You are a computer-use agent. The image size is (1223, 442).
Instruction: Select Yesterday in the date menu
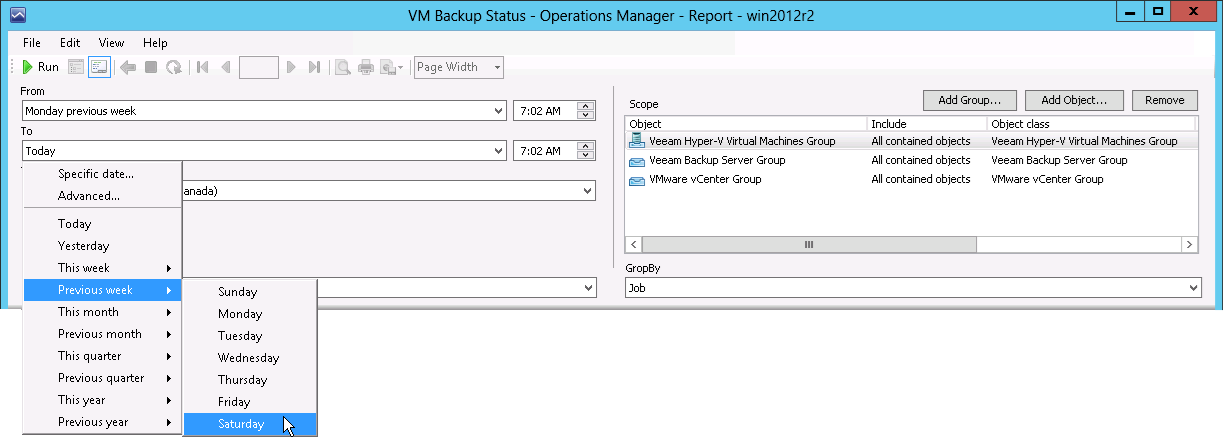[x=102, y=246]
